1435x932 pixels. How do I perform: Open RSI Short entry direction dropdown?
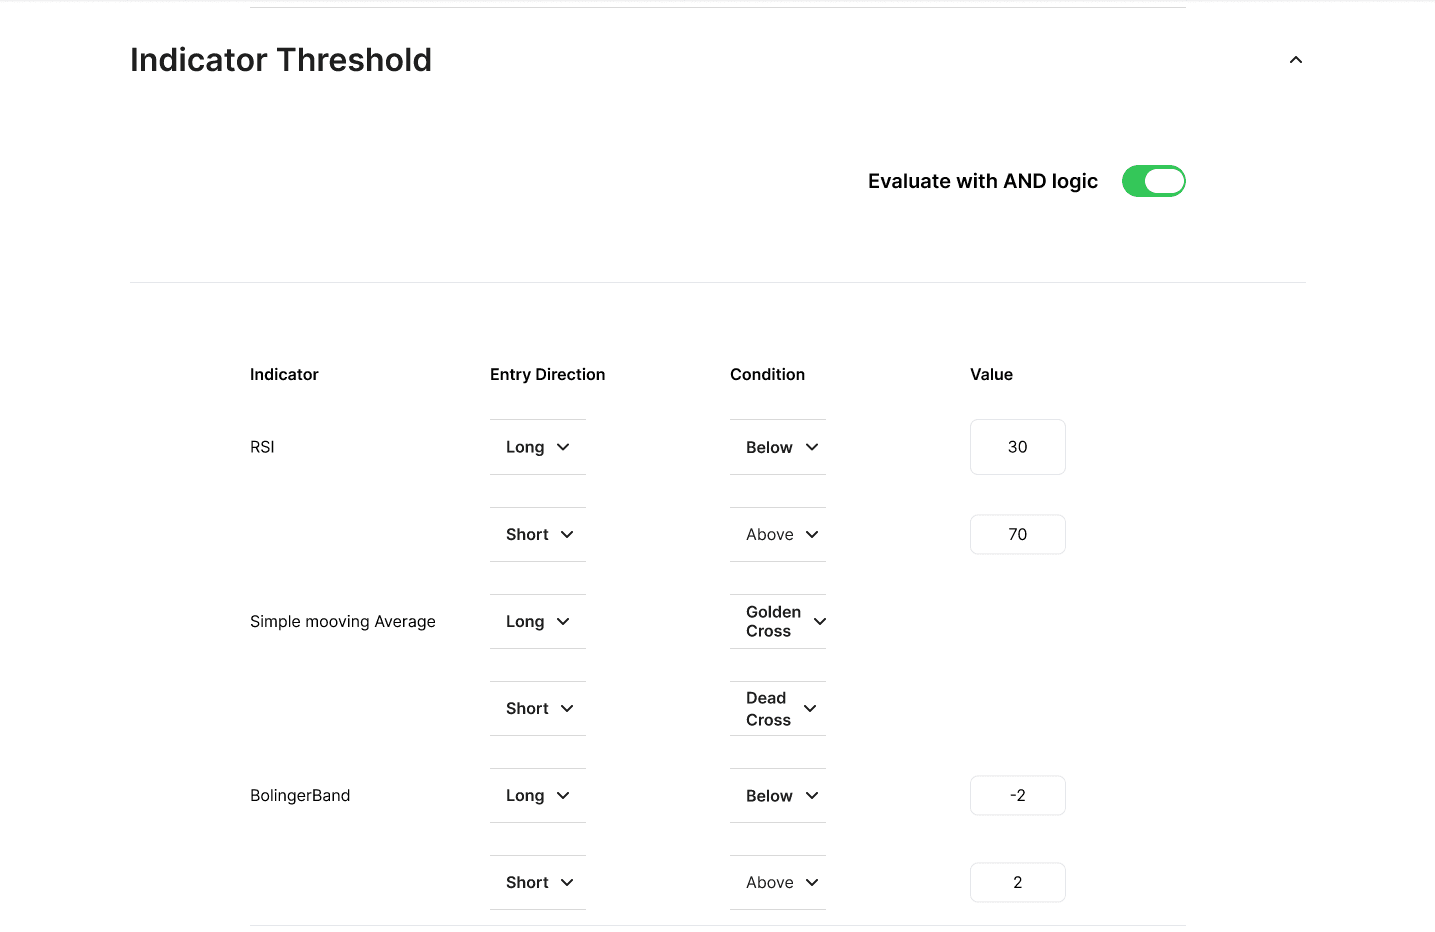tap(539, 535)
